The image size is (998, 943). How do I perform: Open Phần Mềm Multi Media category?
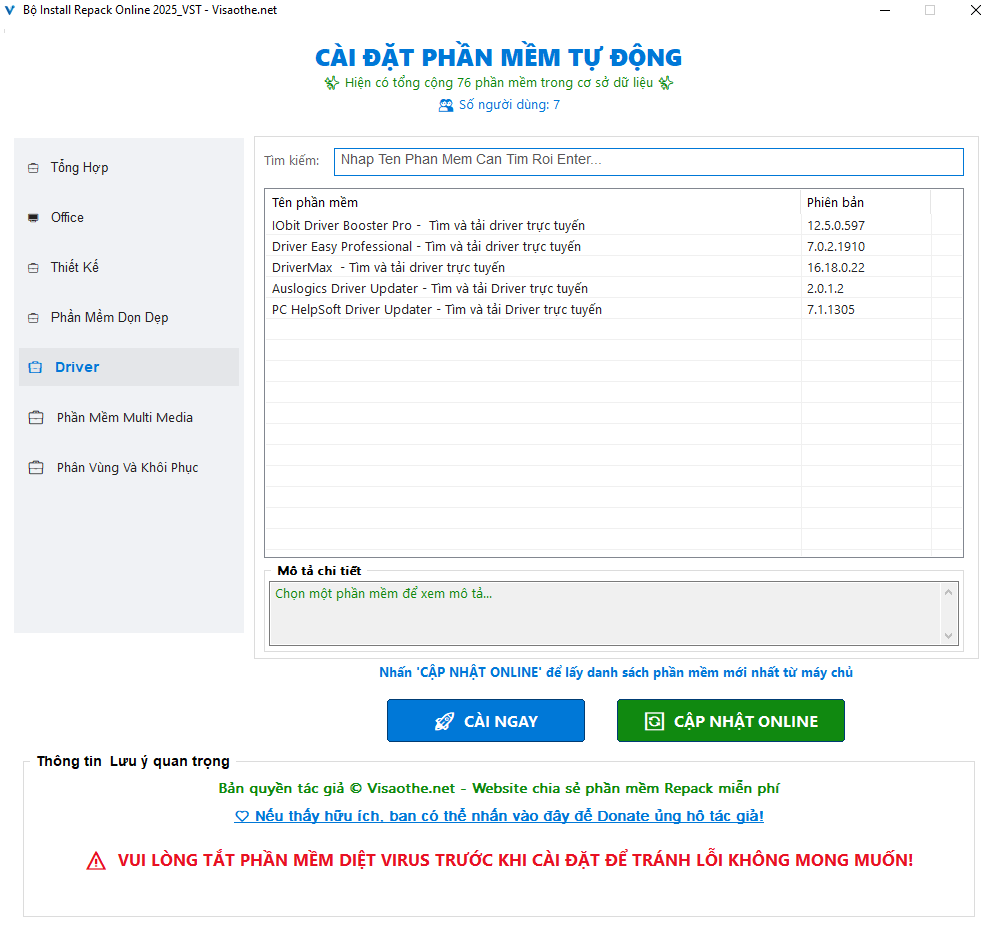pos(129,417)
